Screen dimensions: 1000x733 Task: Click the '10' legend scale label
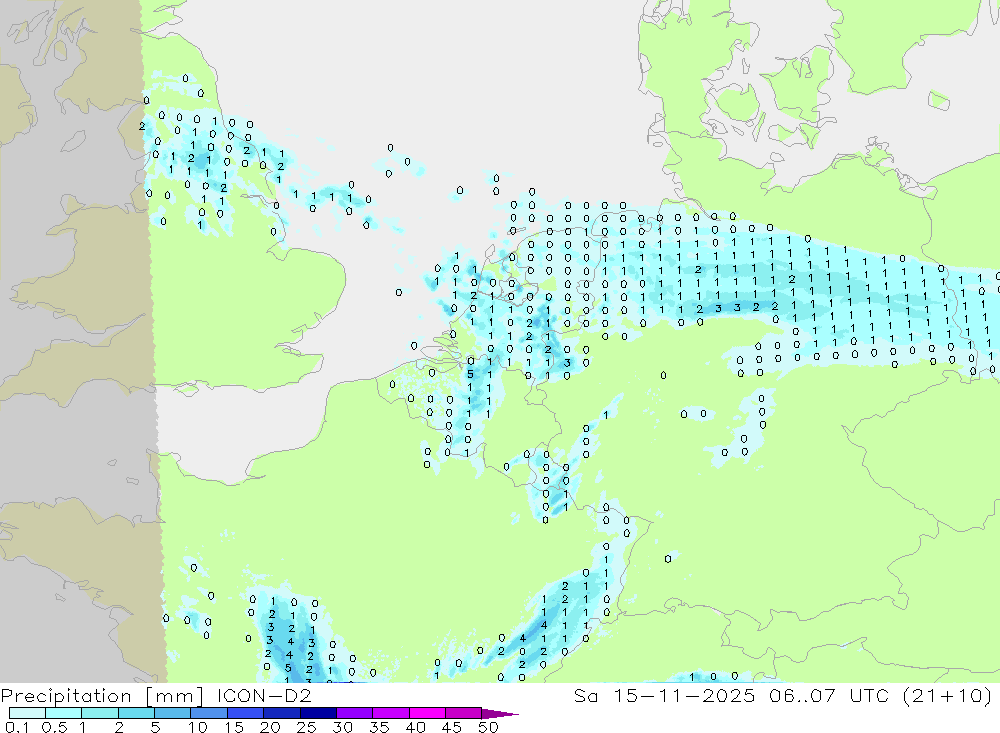197,727
